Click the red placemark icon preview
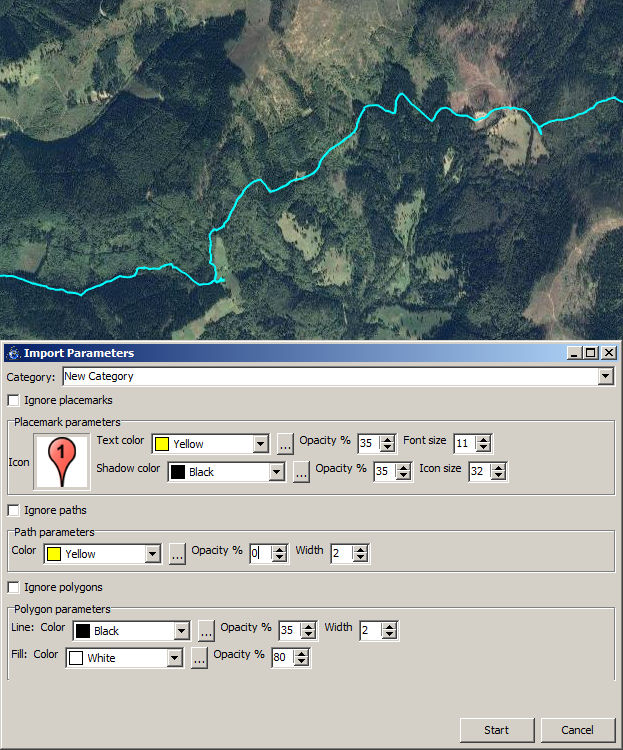 (x=62, y=462)
